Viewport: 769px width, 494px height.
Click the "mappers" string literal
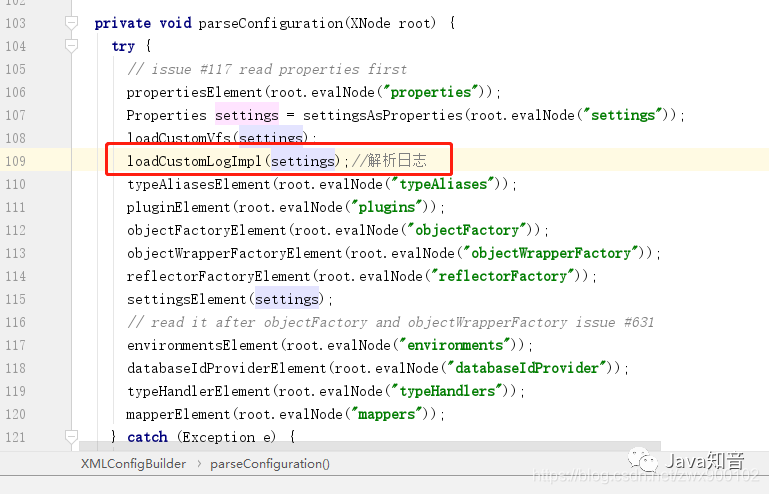coord(387,414)
